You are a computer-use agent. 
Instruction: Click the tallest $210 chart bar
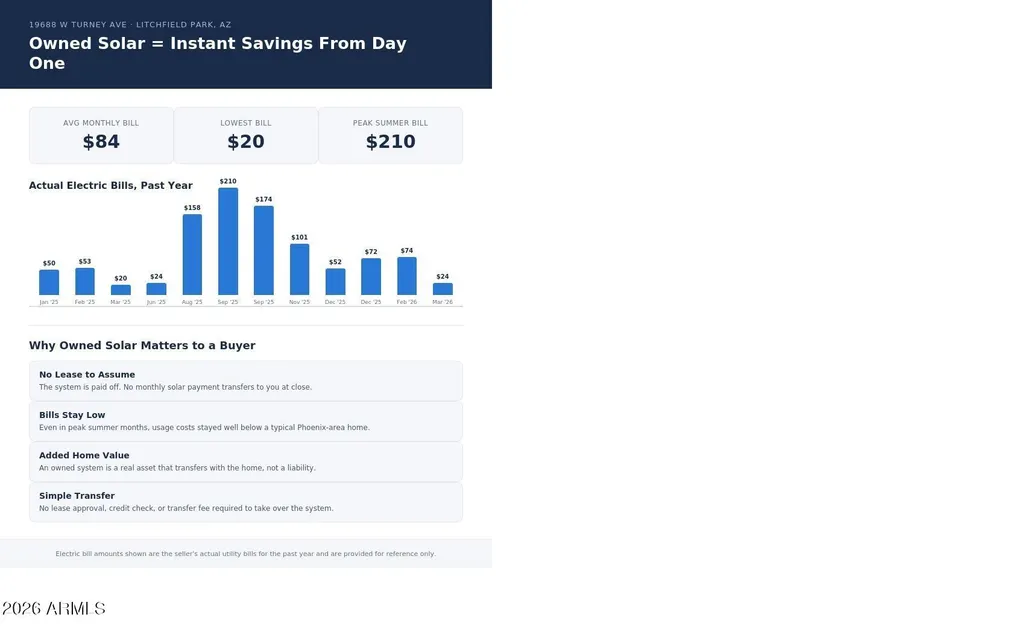tap(228, 241)
